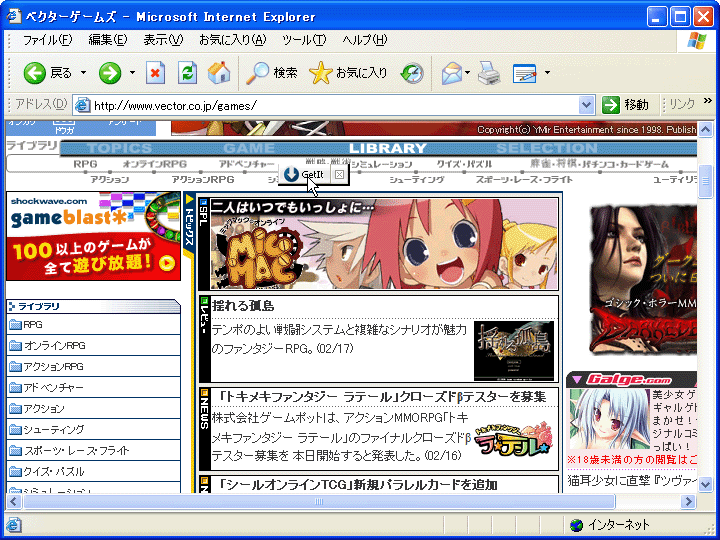Viewport: 720px width, 540px height.
Task: Click the page icon in address bar
Action: (82, 105)
